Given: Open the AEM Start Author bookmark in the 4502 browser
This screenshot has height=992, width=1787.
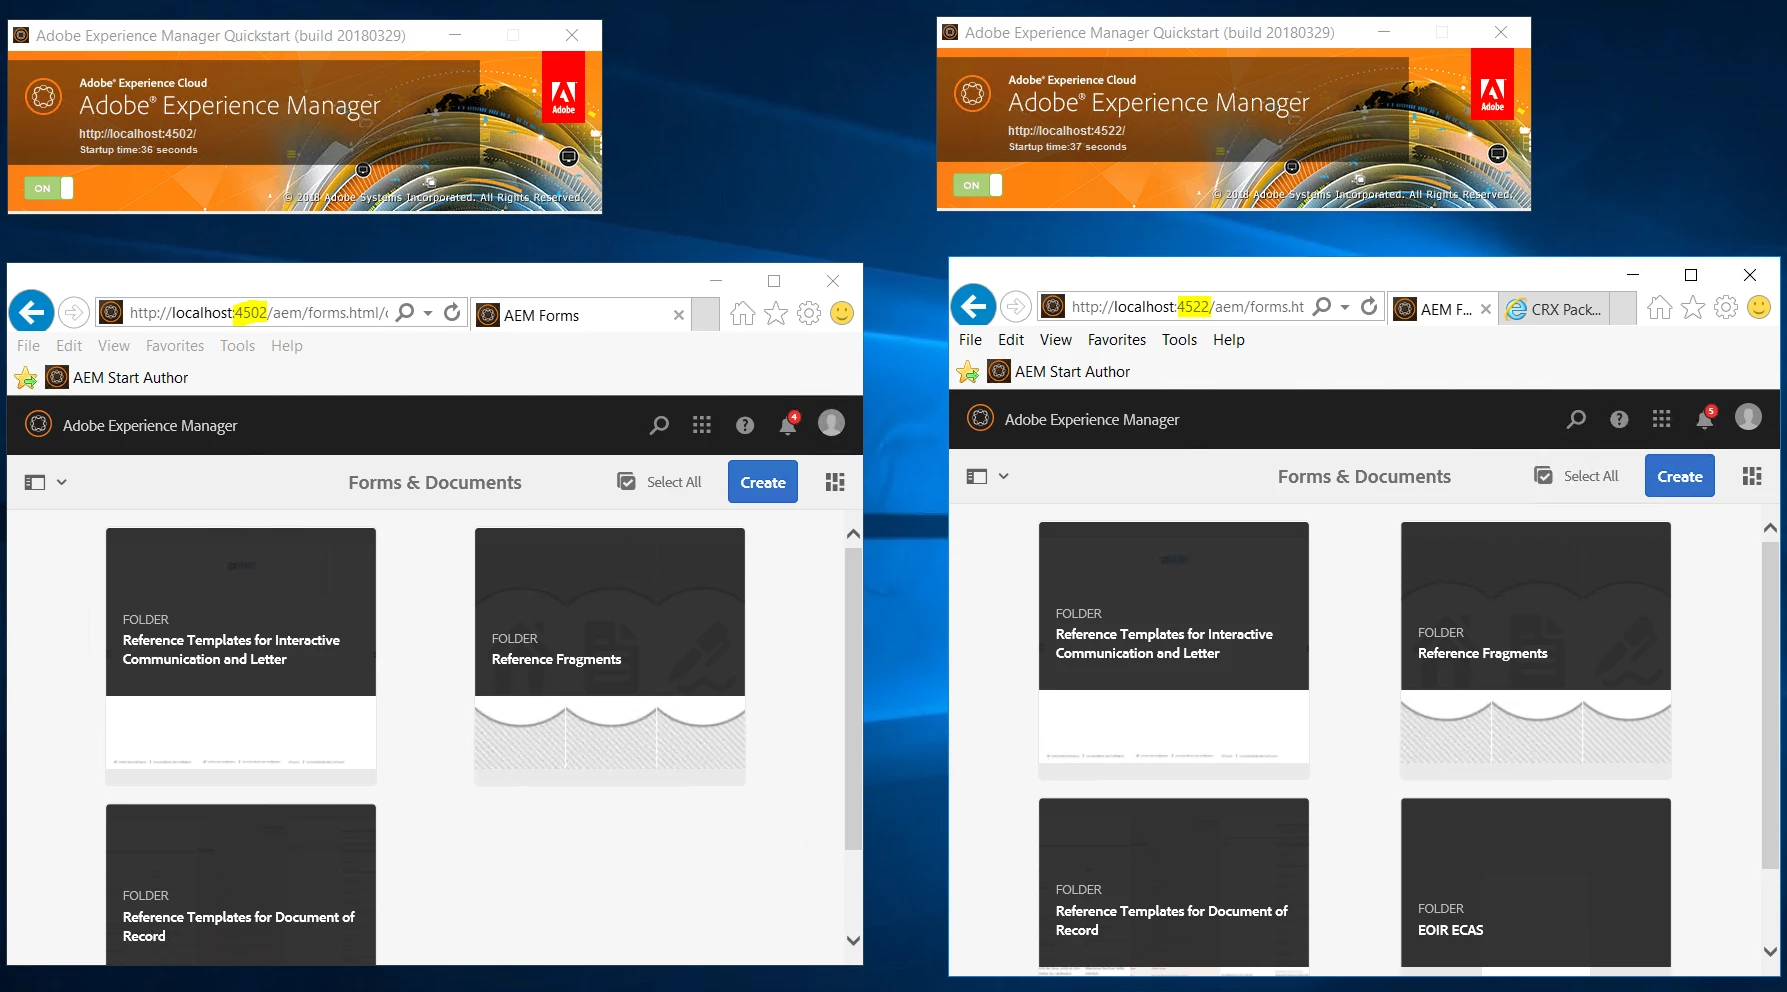Looking at the screenshot, I should point(118,378).
